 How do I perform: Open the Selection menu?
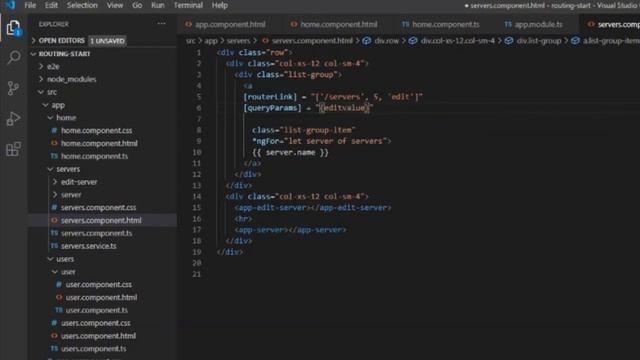(x=82, y=5)
